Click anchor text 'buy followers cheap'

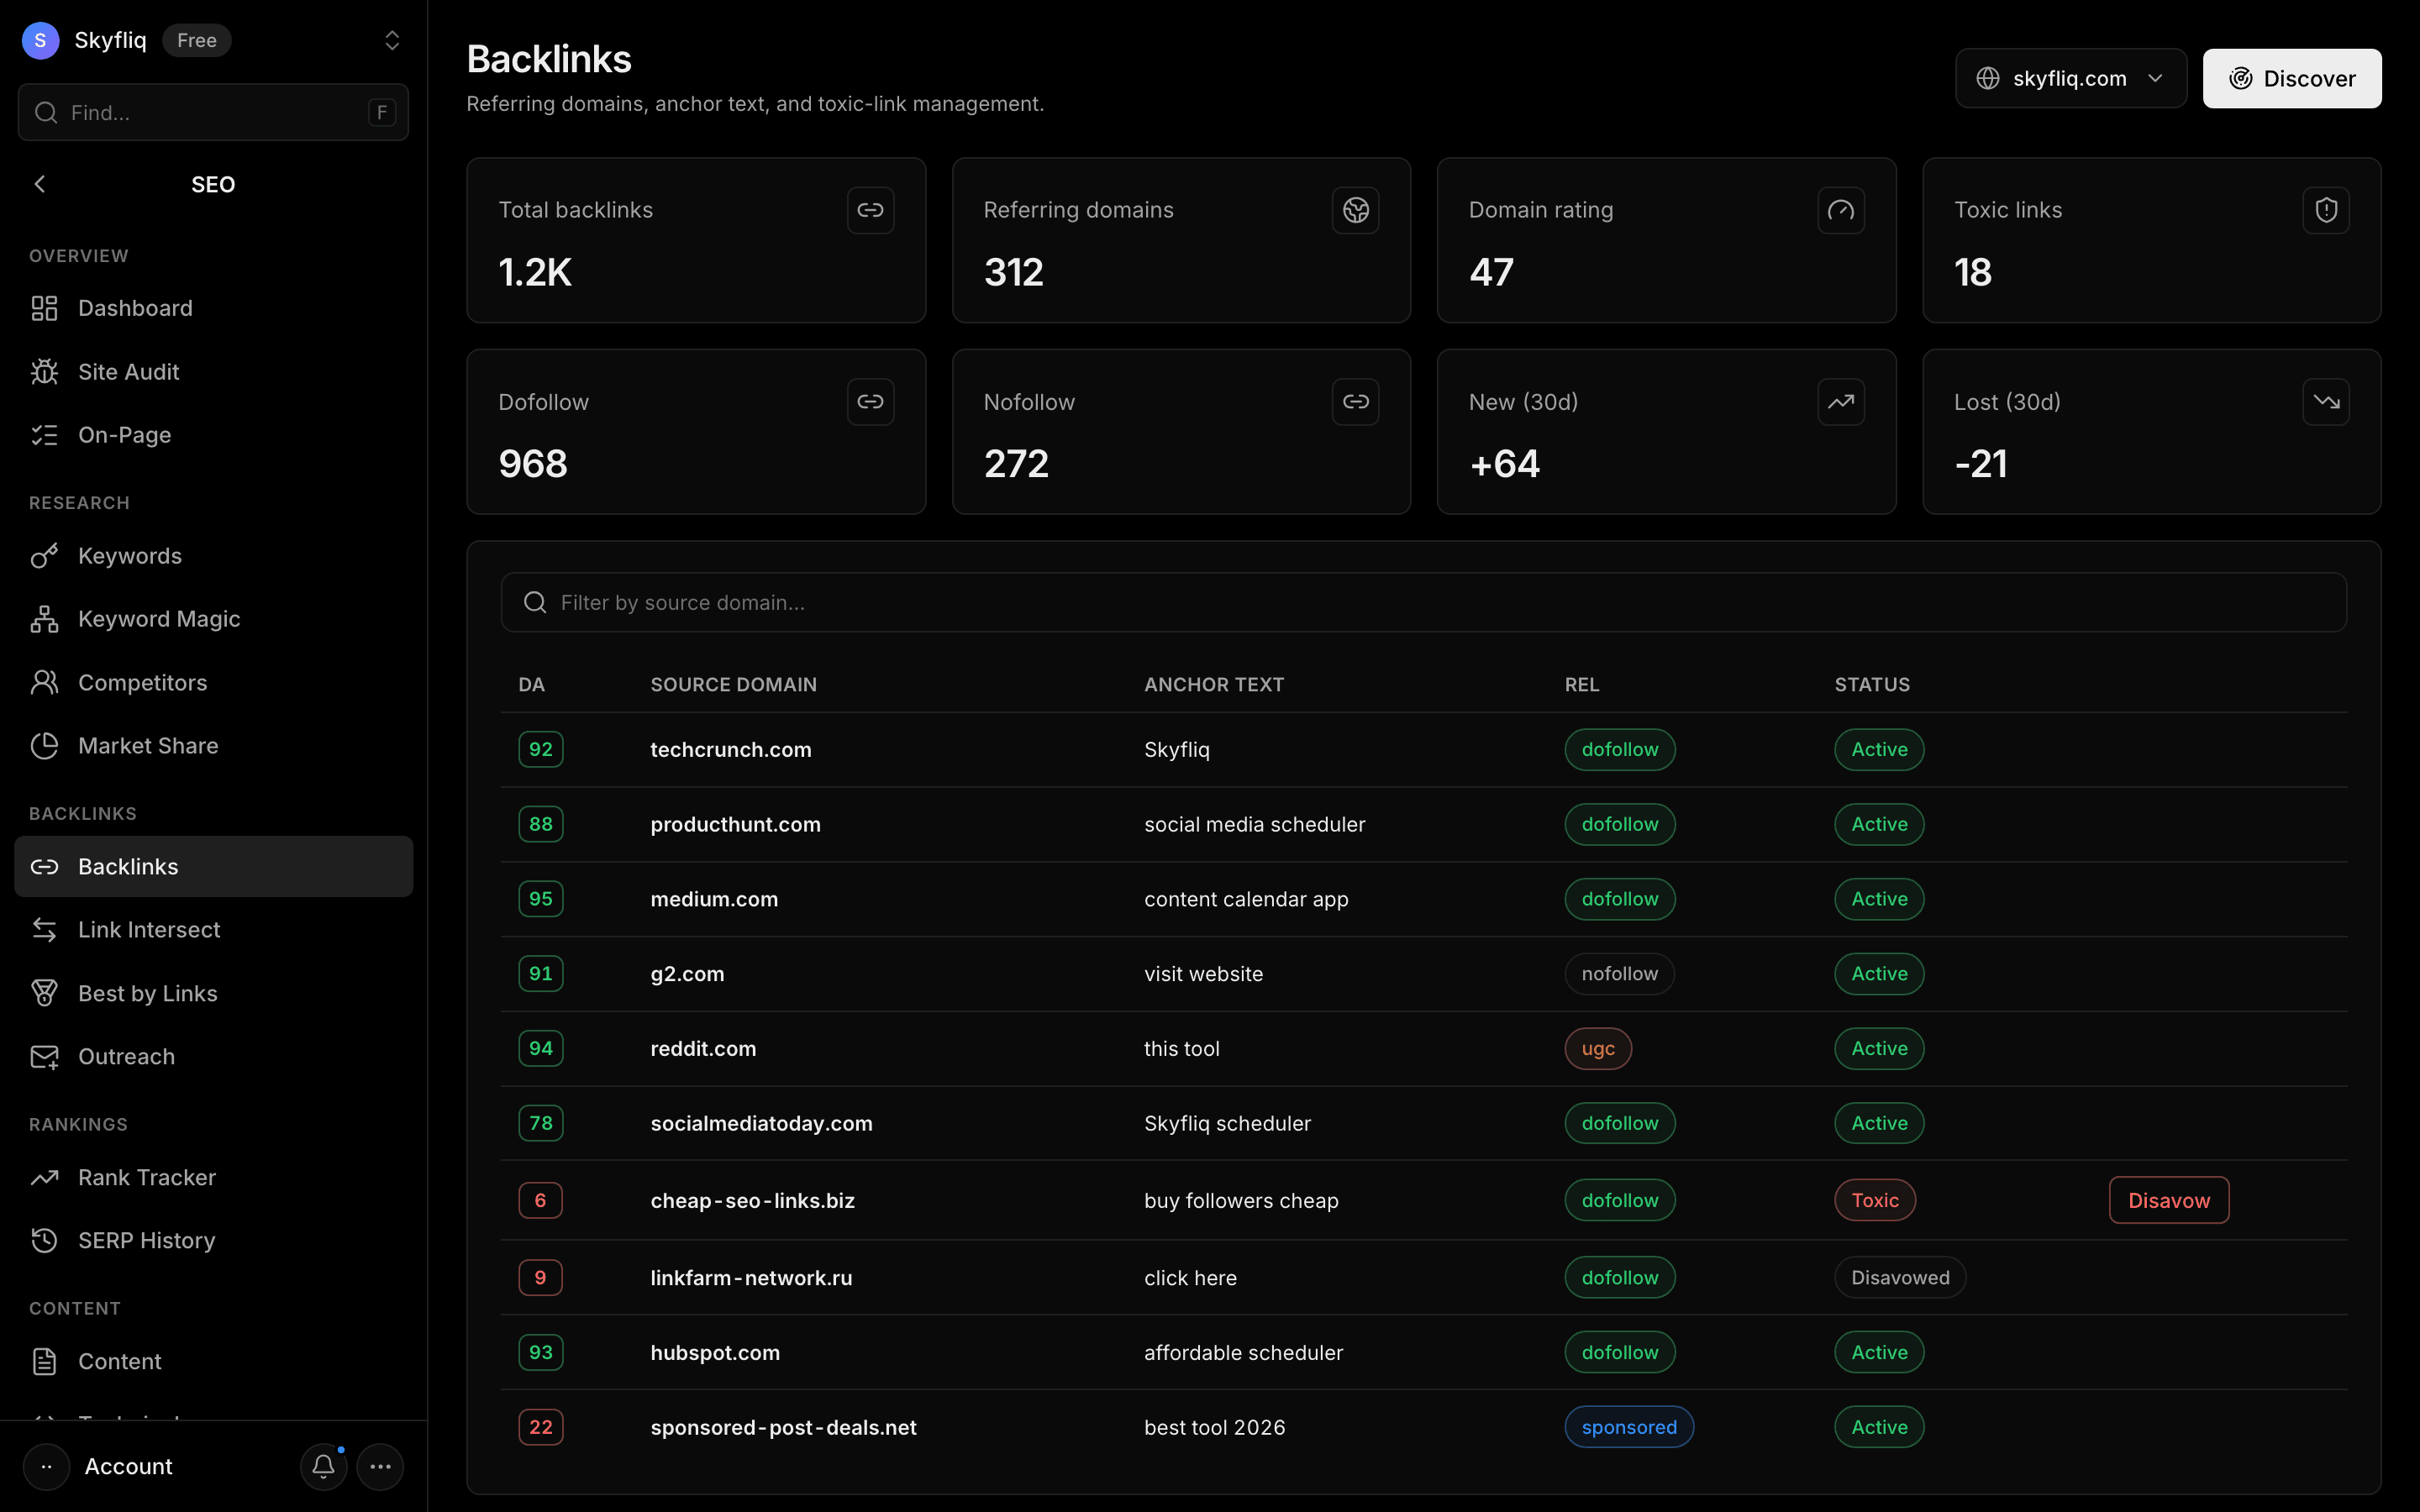[1241, 1200]
